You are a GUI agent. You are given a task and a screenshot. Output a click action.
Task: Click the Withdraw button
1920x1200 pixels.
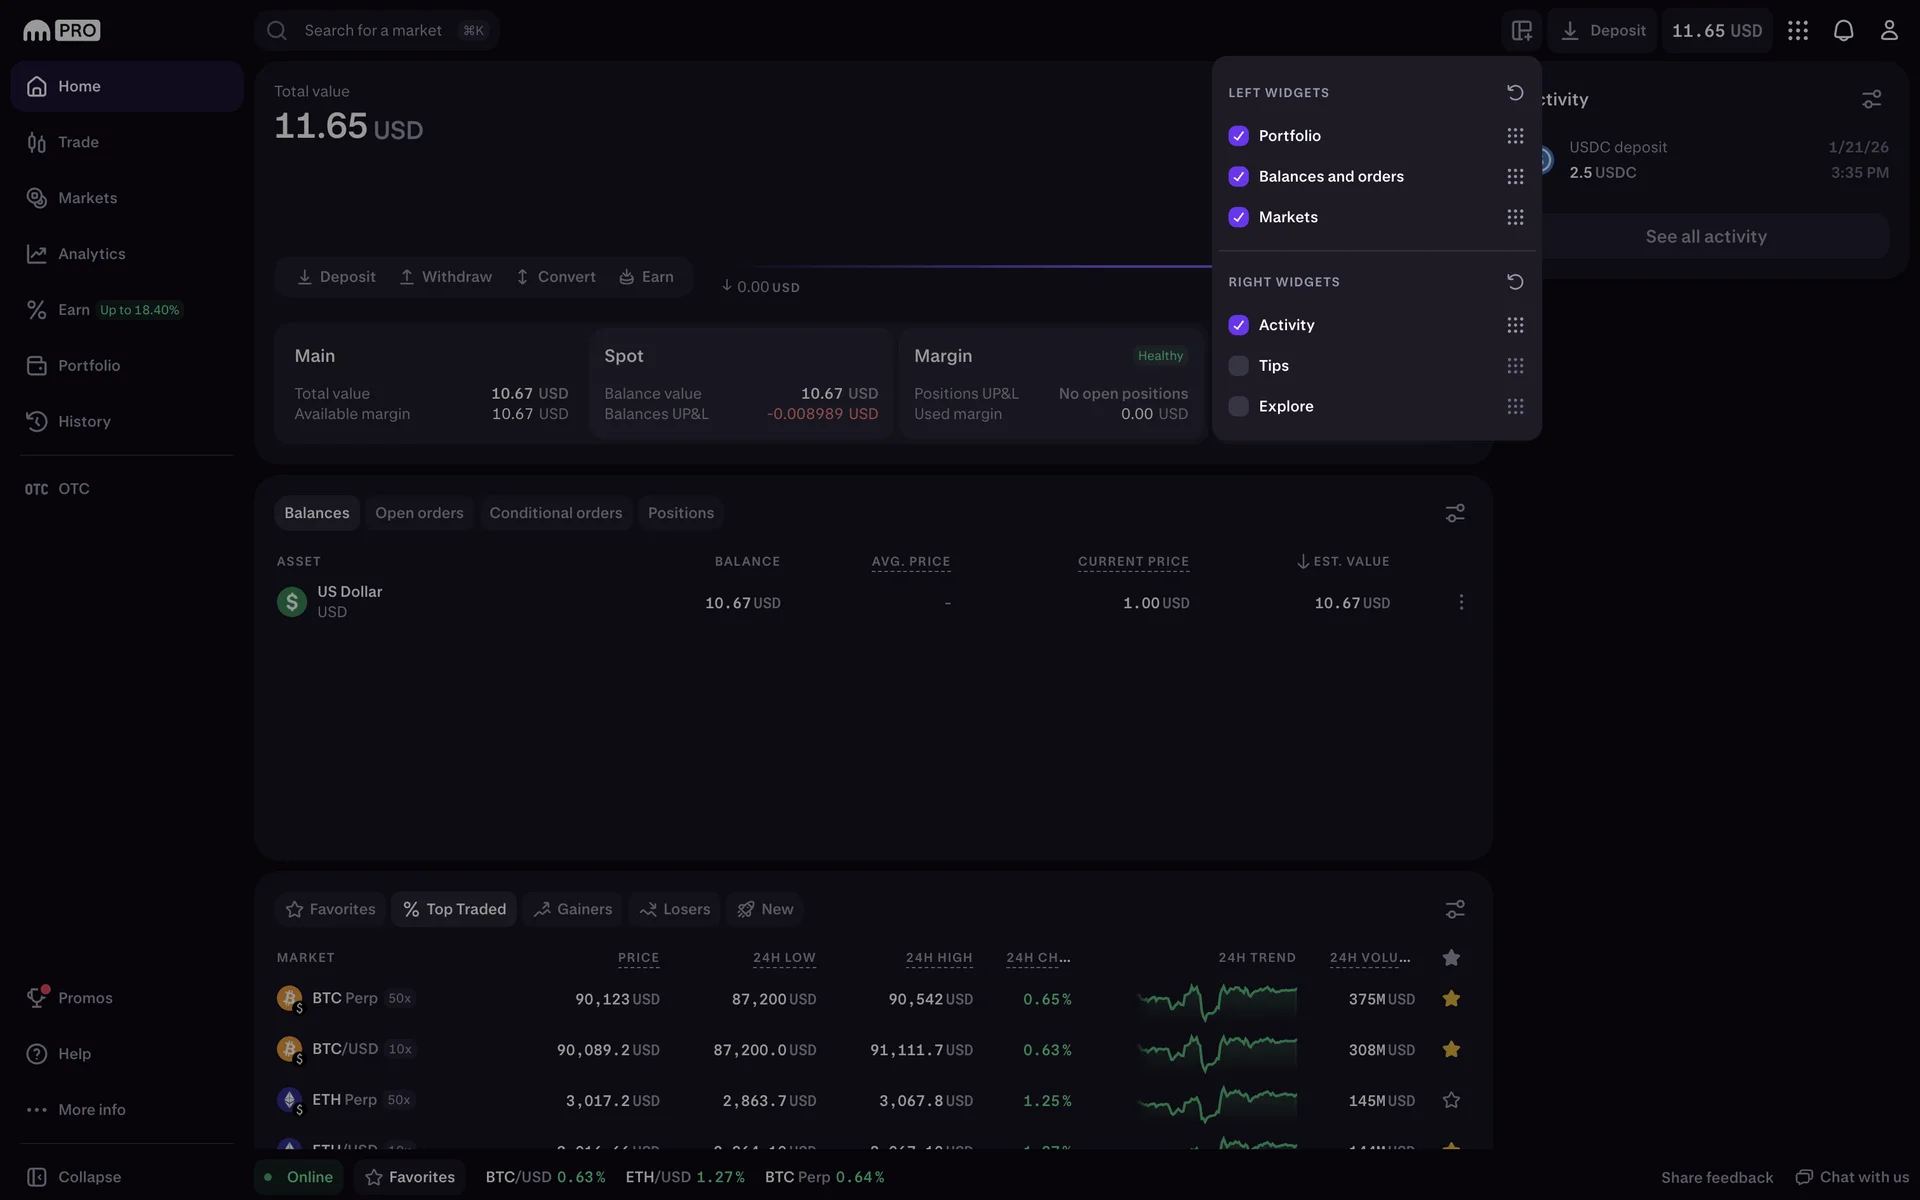446,277
